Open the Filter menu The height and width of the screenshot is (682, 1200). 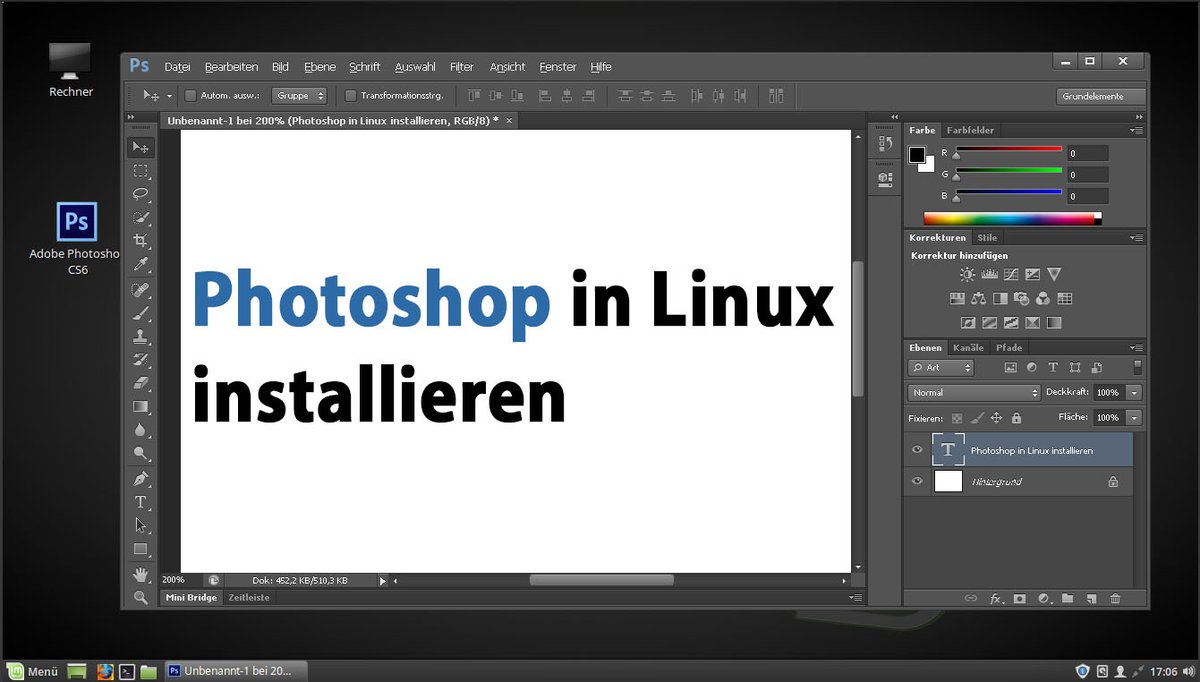[461, 66]
